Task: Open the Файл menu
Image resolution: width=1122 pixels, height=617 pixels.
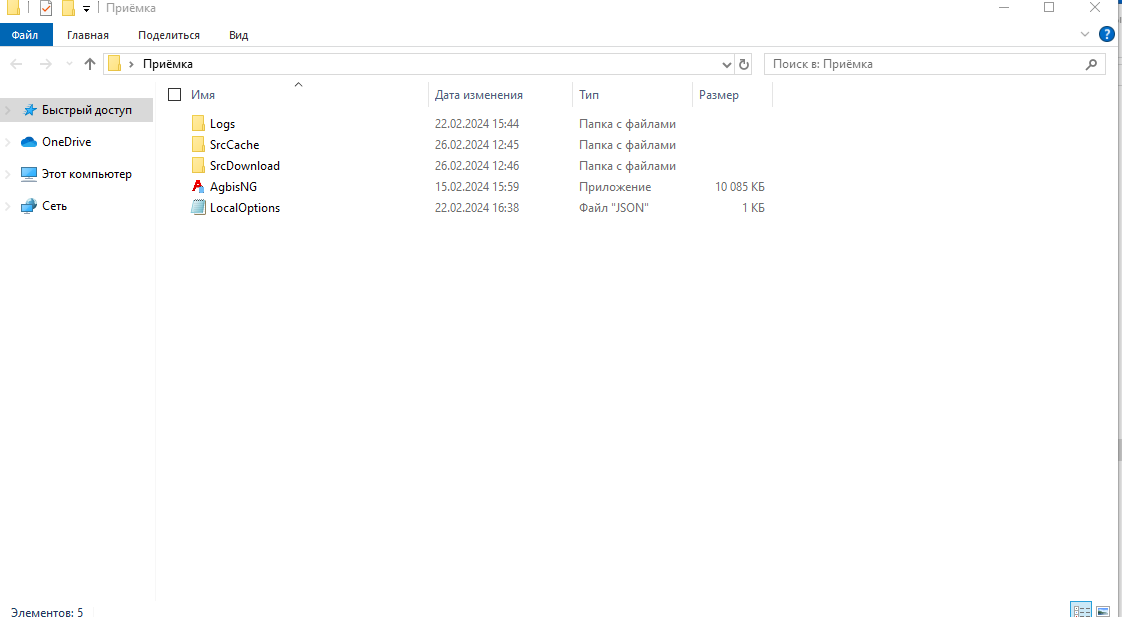Action: pos(25,35)
